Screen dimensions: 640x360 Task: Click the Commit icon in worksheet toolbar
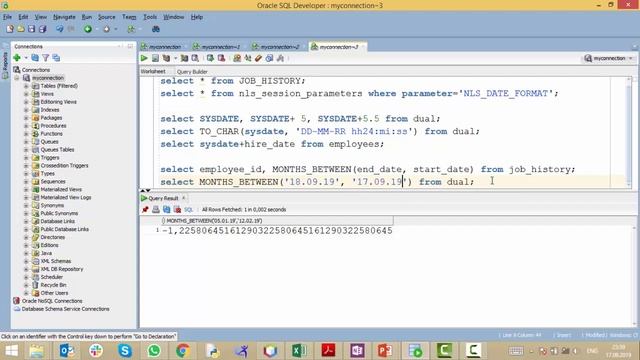[210, 58]
